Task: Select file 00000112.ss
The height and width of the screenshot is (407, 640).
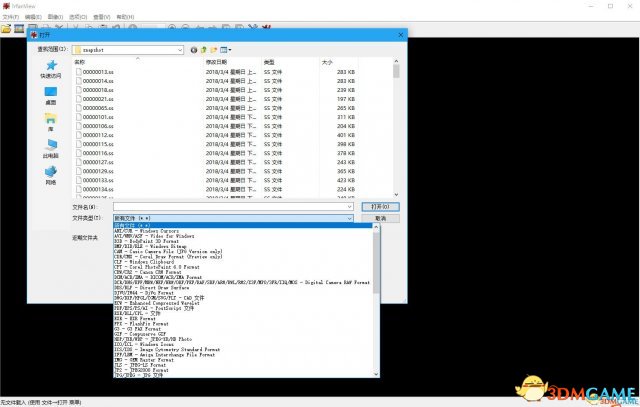Action: (x=94, y=135)
